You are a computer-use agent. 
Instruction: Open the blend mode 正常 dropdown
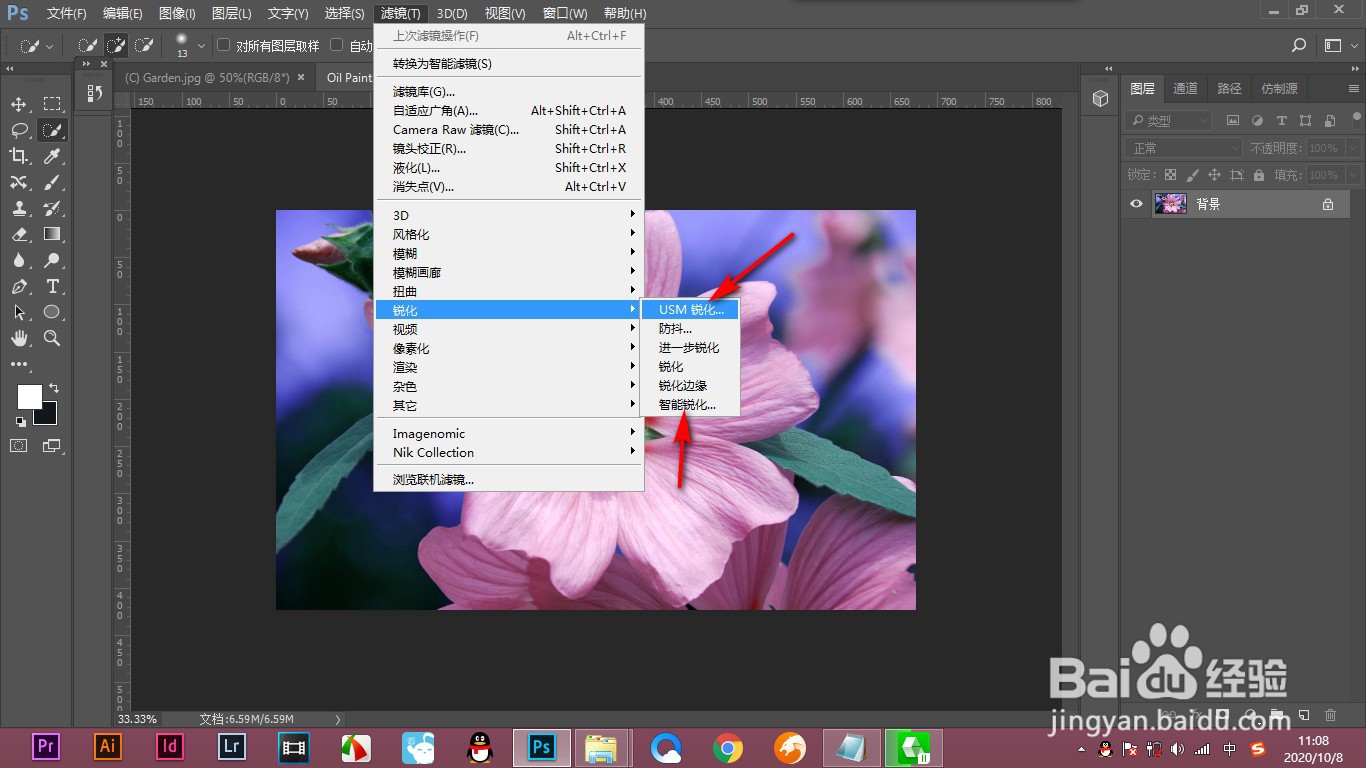point(1184,148)
